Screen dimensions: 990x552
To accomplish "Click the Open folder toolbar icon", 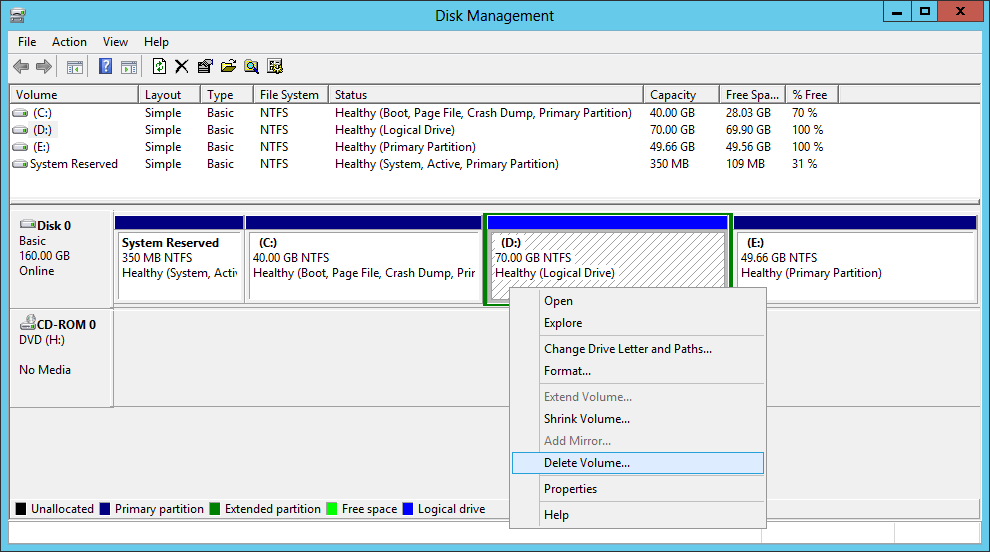I will coord(228,66).
